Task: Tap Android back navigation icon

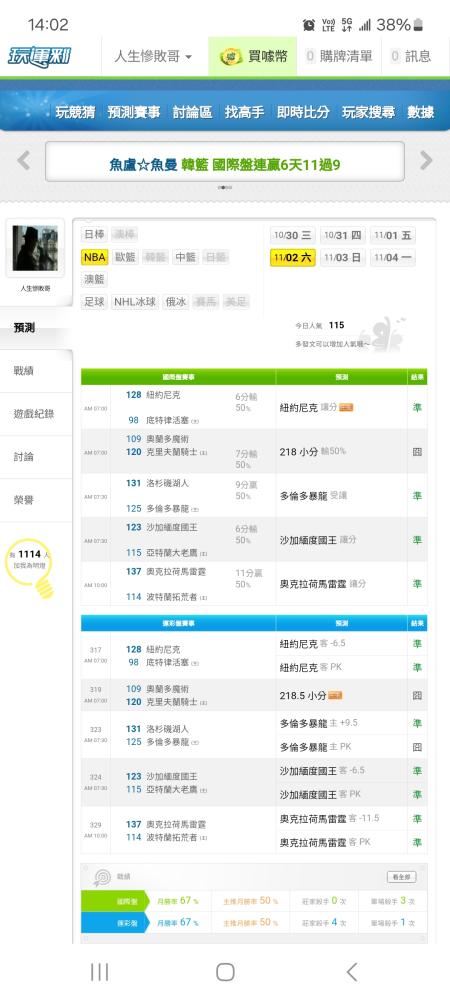Action: [x=351, y=972]
